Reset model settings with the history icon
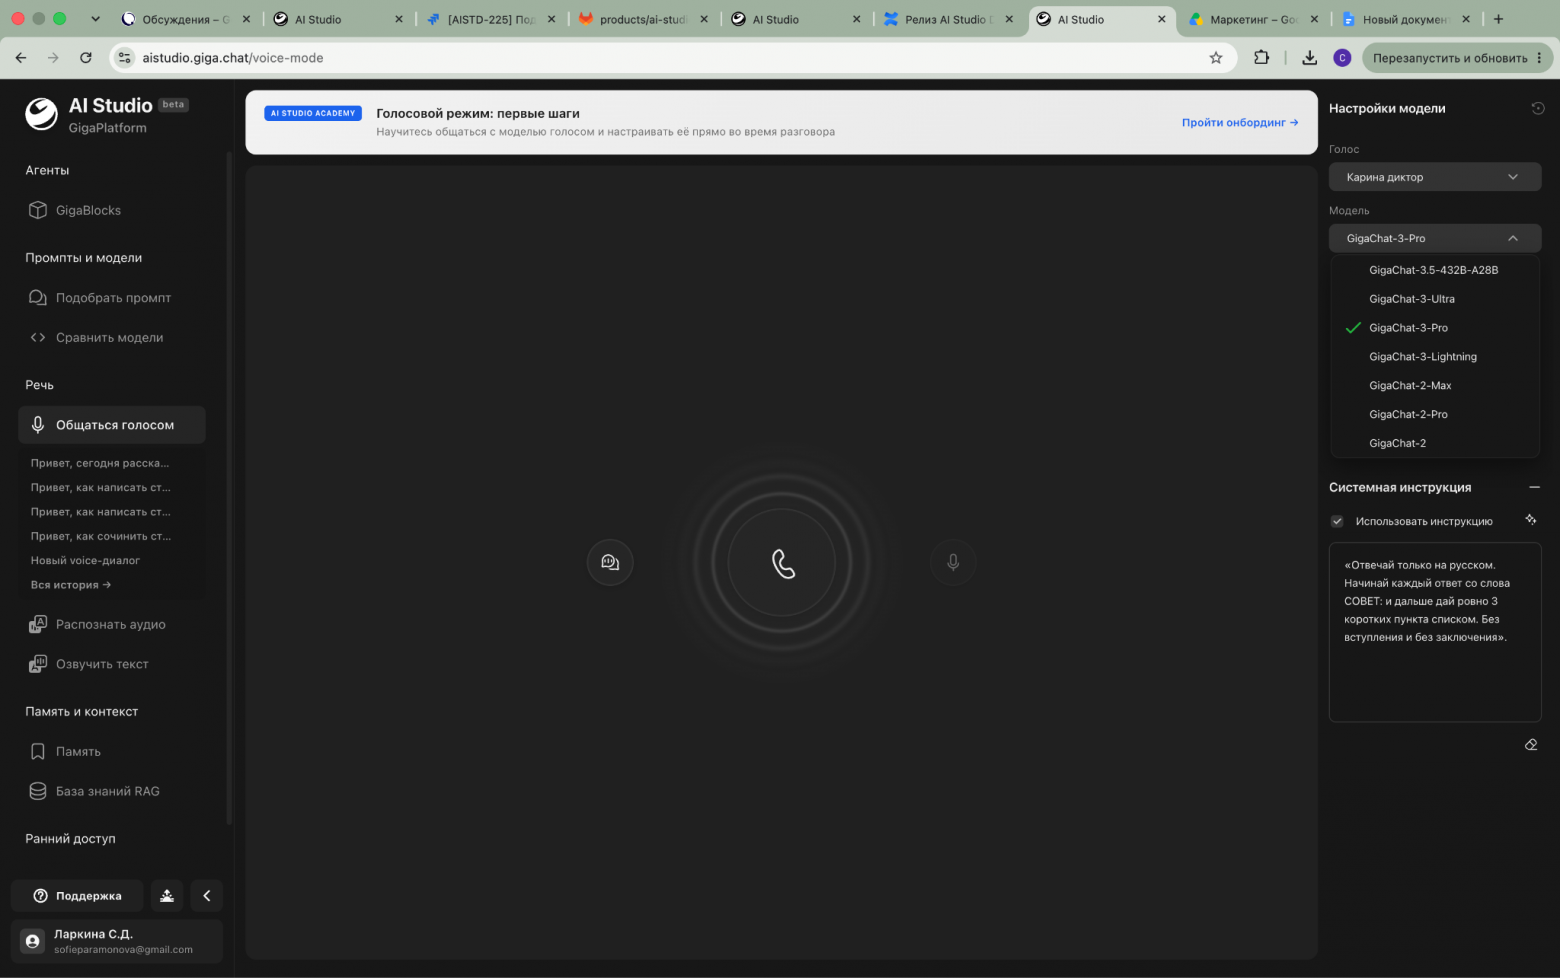Viewport: 1560px width, 978px height. tap(1538, 108)
